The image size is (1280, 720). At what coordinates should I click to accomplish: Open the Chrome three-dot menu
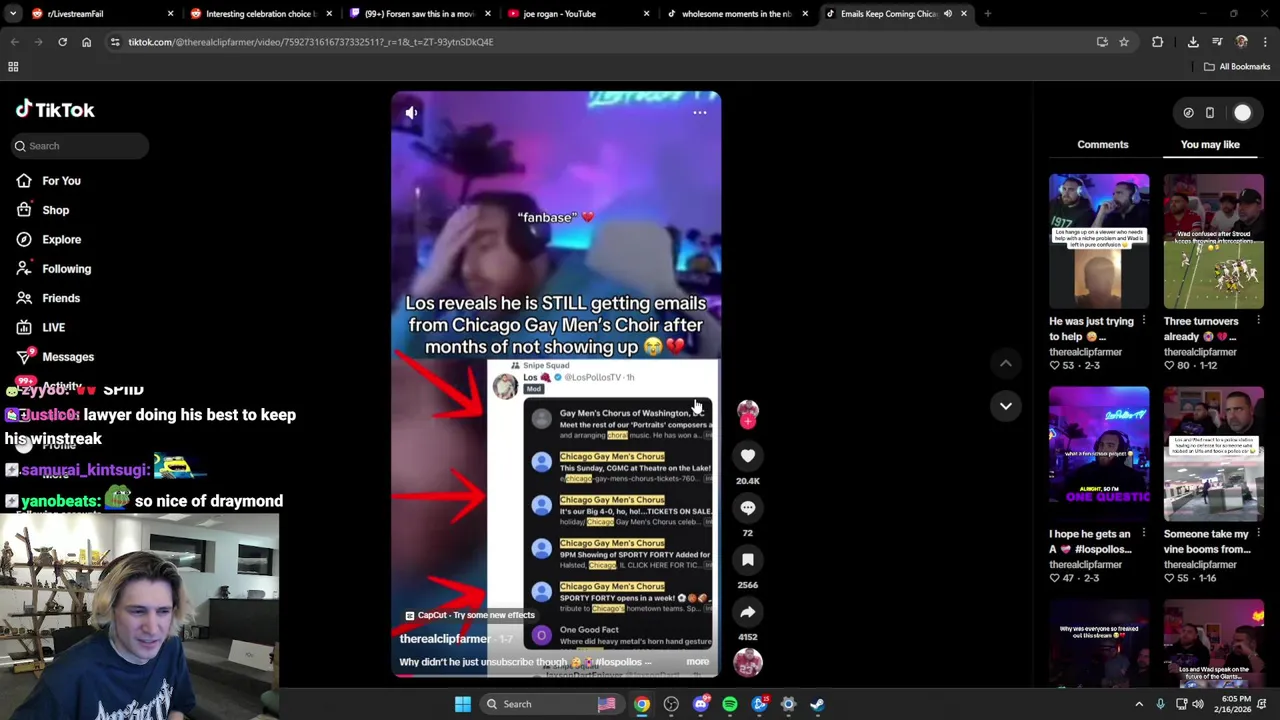click(1265, 42)
